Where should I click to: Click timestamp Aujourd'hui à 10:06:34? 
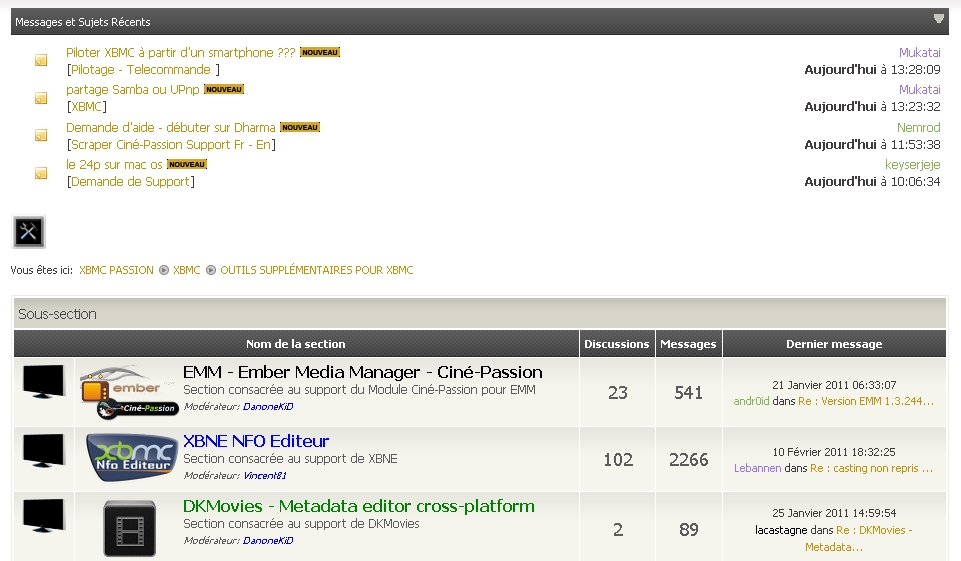[872, 181]
